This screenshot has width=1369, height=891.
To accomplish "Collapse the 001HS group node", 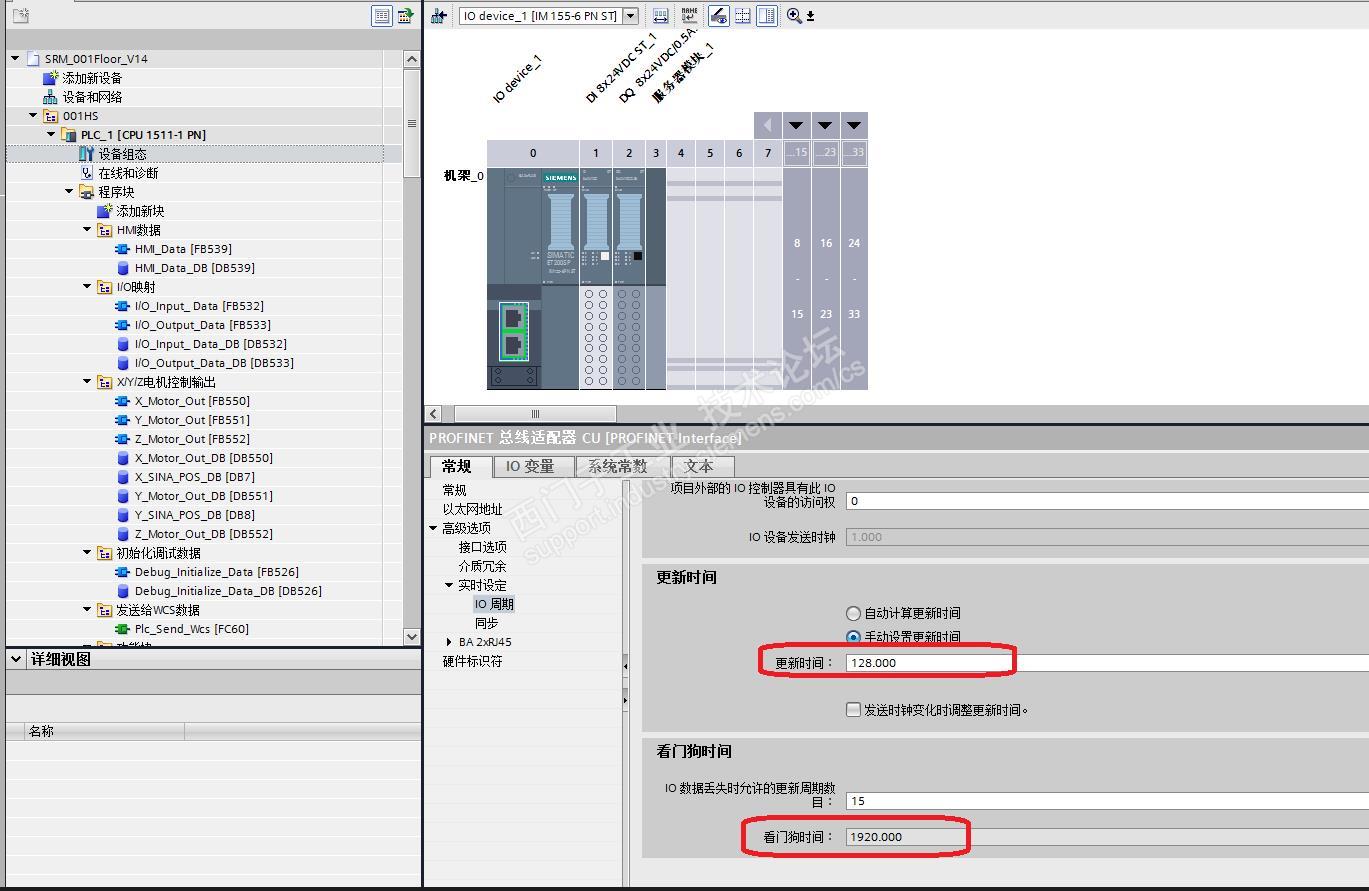I will (33, 116).
